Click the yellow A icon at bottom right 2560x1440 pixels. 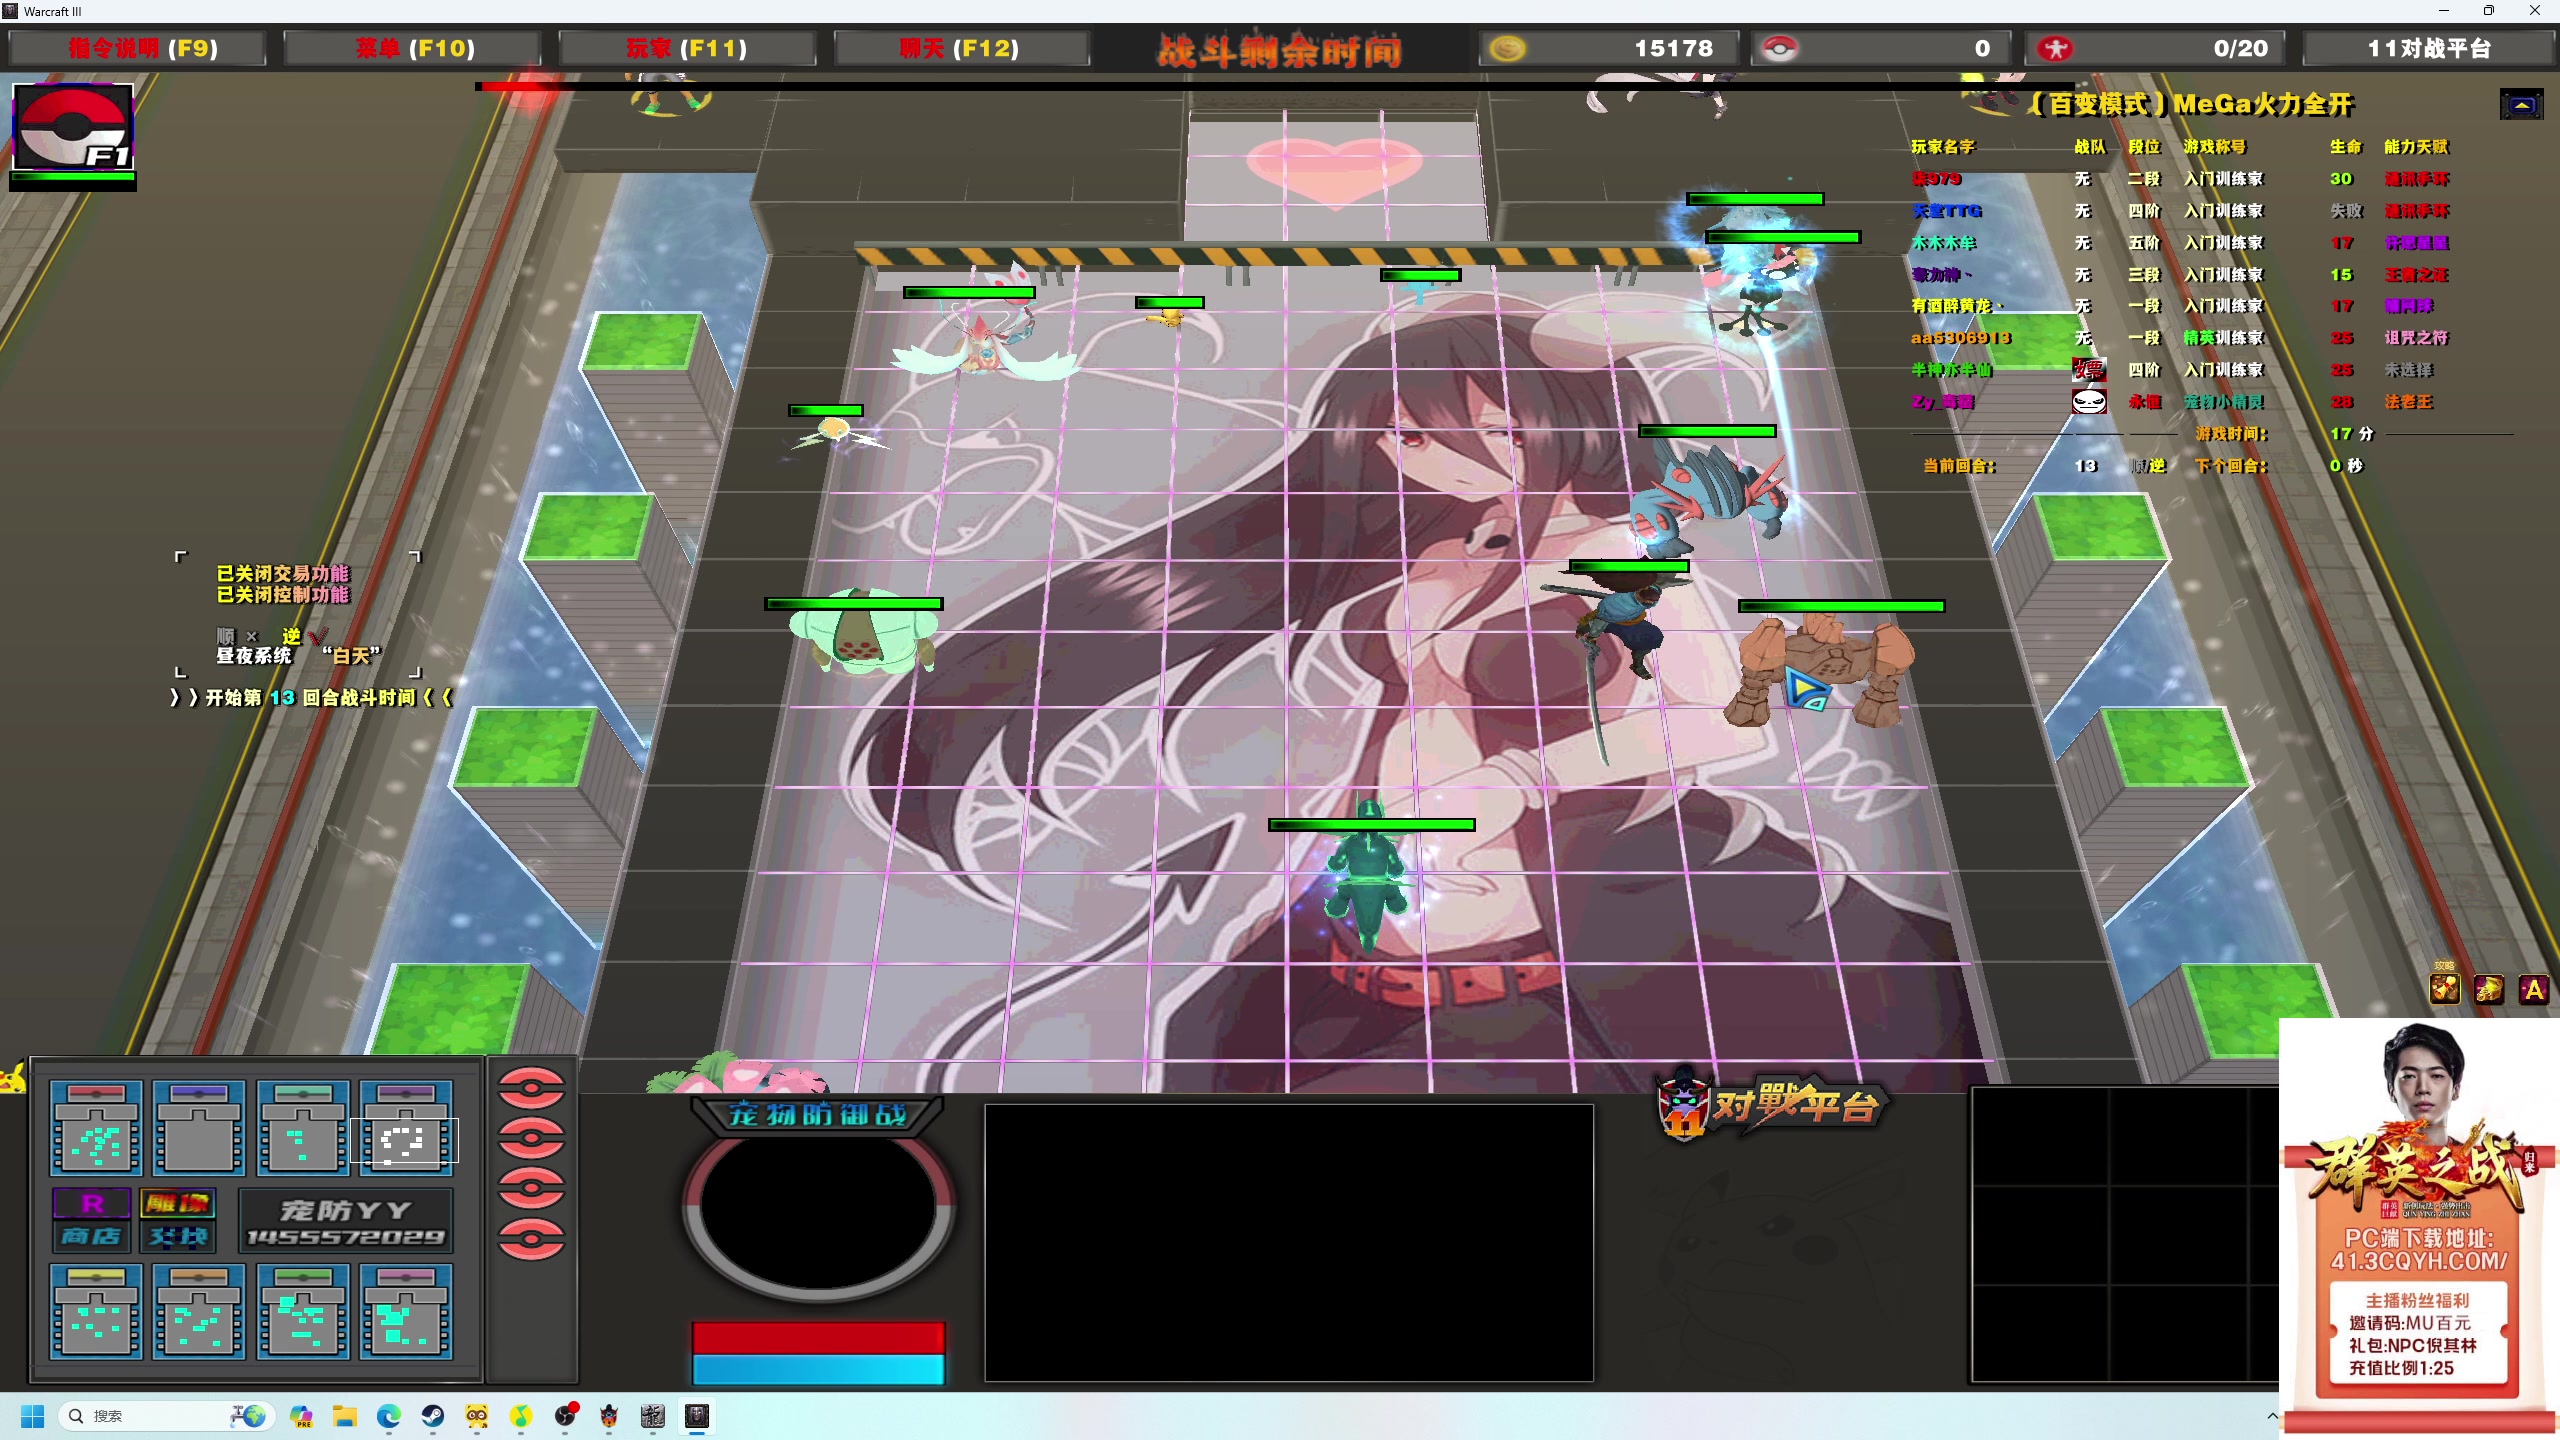pyautogui.click(x=2533, y=990)
